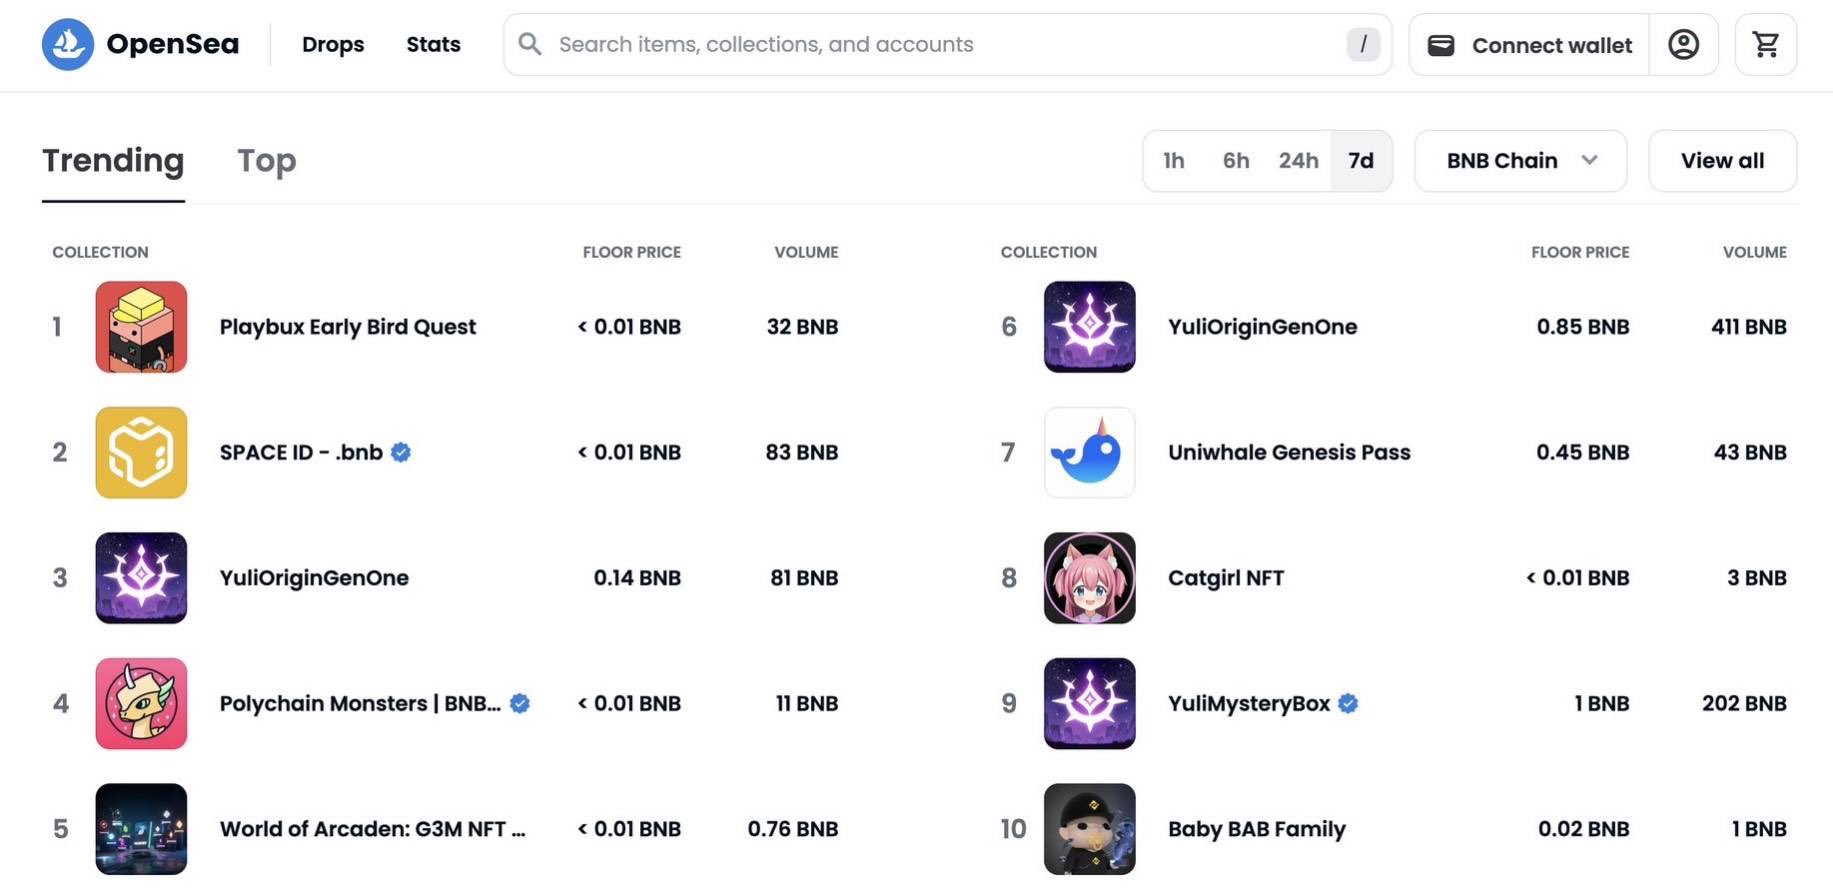Open Baby BAB Family collection name
Viewport: 1833px width, 892px height.
tap(1257, 829)
